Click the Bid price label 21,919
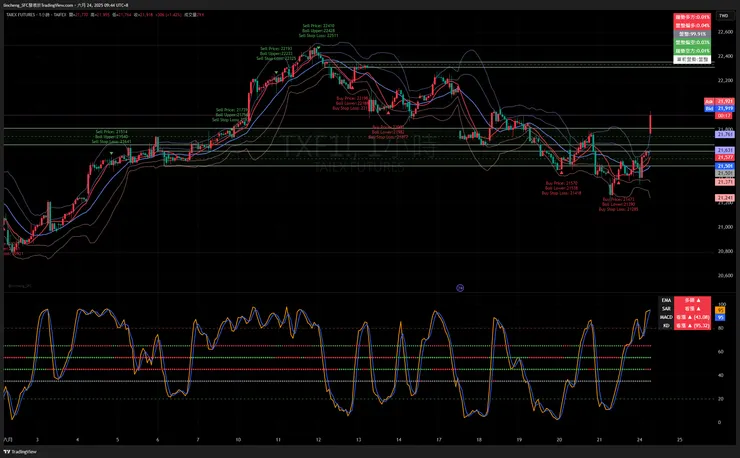This screenshot has width=740, height=458. (719, 109)
